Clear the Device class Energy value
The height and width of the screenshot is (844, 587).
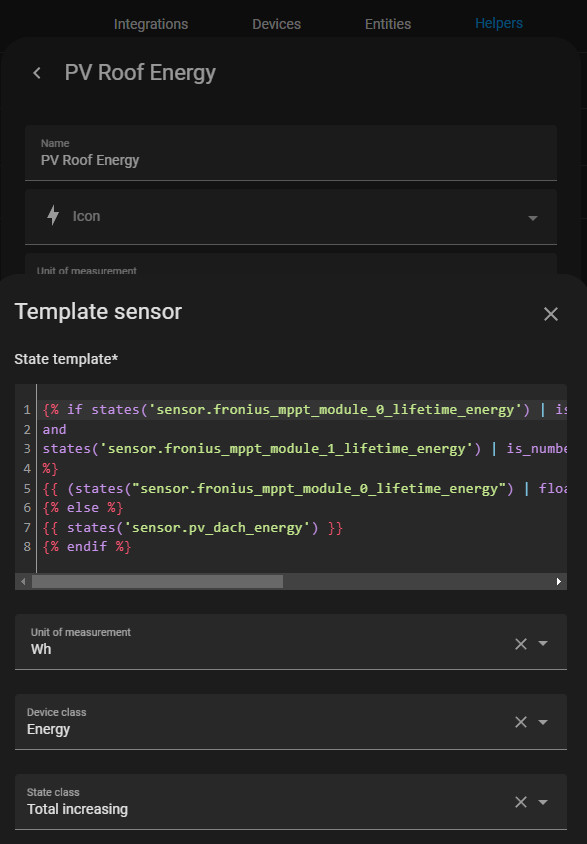tap(520, 722)
